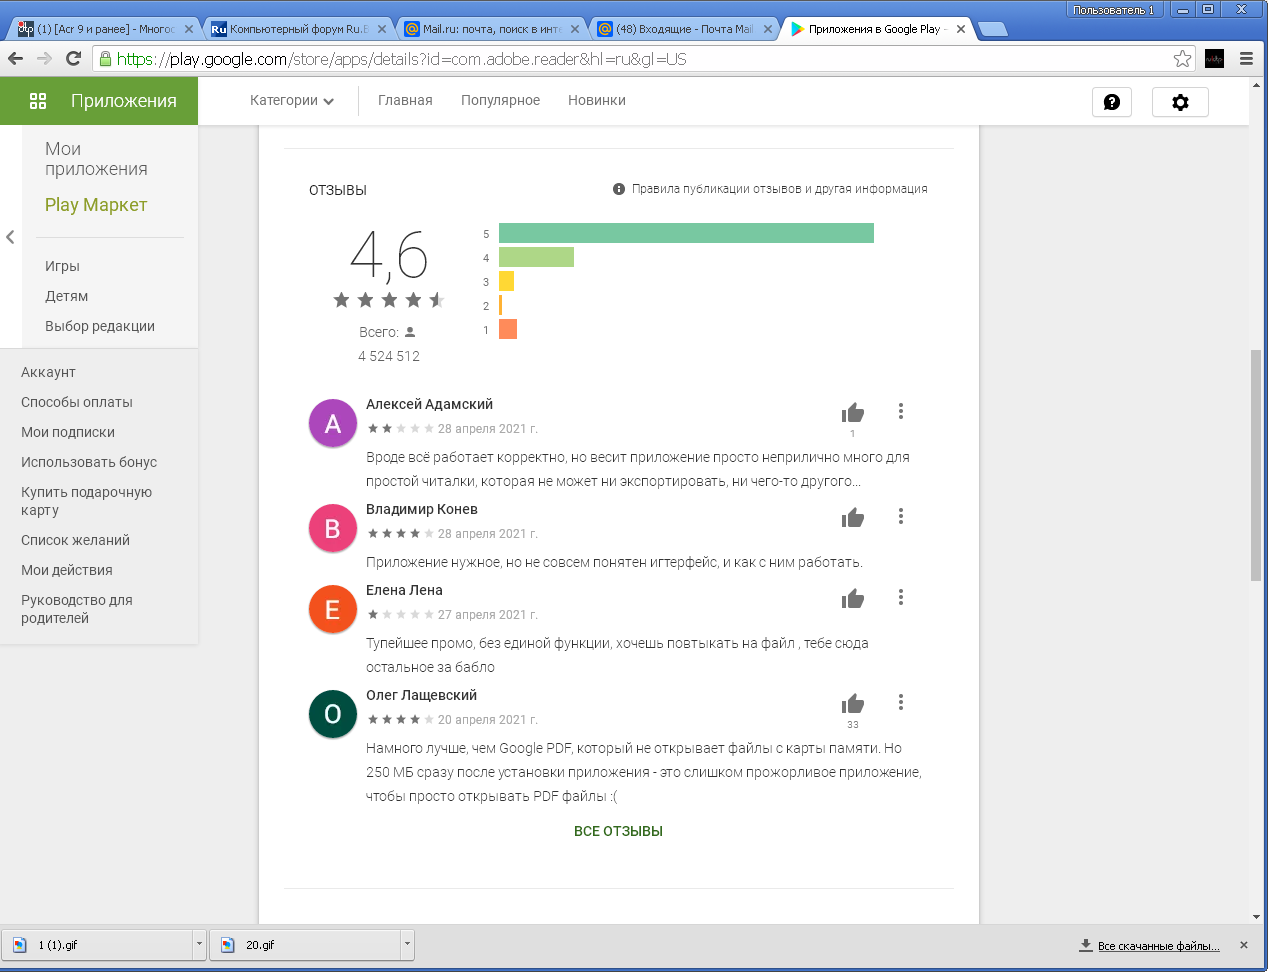
Task: Click the page vertical scrollbar thumb
Action: 1256,465
